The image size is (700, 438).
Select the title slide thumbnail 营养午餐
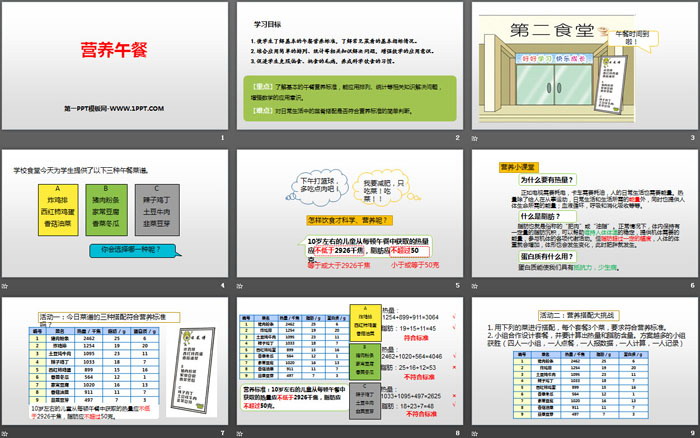tap(115, 66)
